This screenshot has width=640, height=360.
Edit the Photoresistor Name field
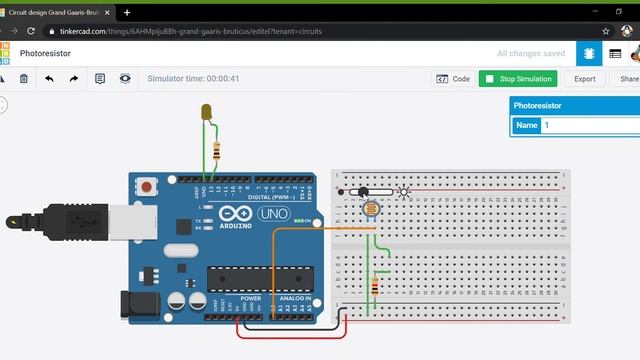pyautogui.click(x=590, y=125)
